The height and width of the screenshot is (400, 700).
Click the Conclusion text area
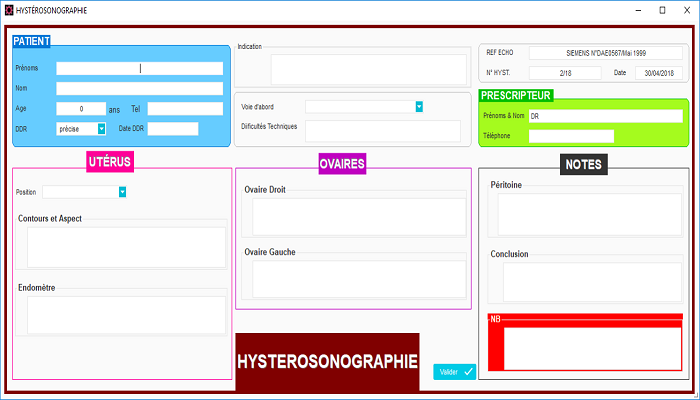[590, 282]
